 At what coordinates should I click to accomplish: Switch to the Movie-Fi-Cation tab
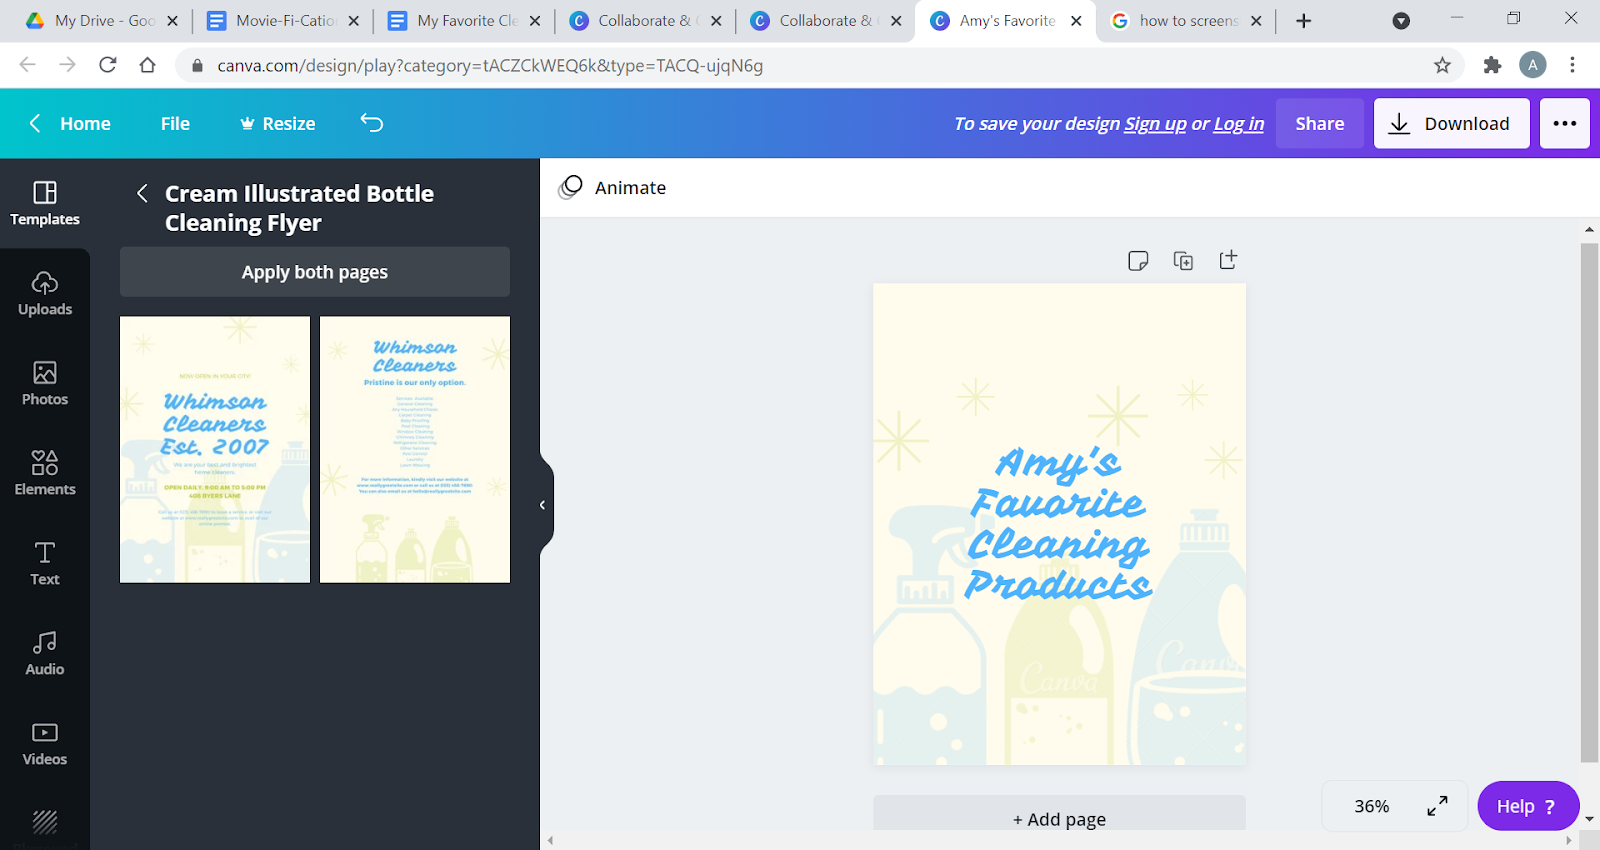tap(284, 21)
